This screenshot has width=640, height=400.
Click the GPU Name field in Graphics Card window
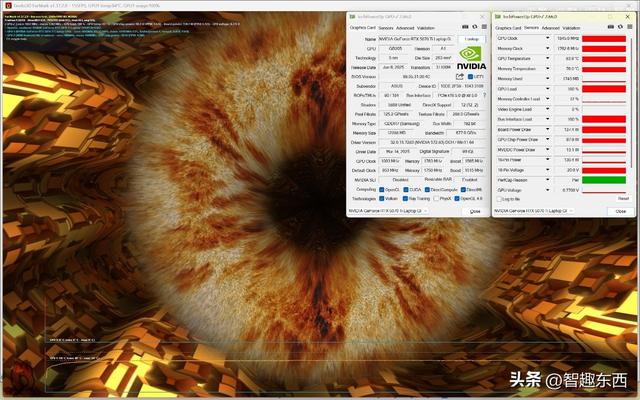[x=415, y=39]
